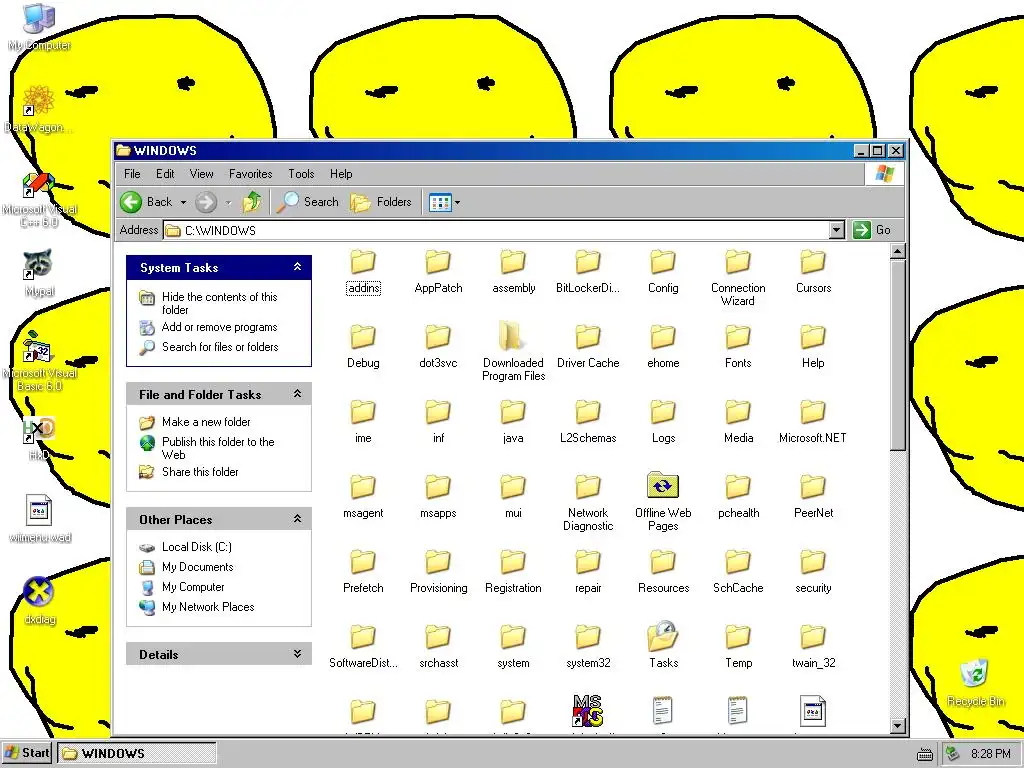The image size is (1024, 768).
Task: Select the Media folder
Action: coord(738,422)
